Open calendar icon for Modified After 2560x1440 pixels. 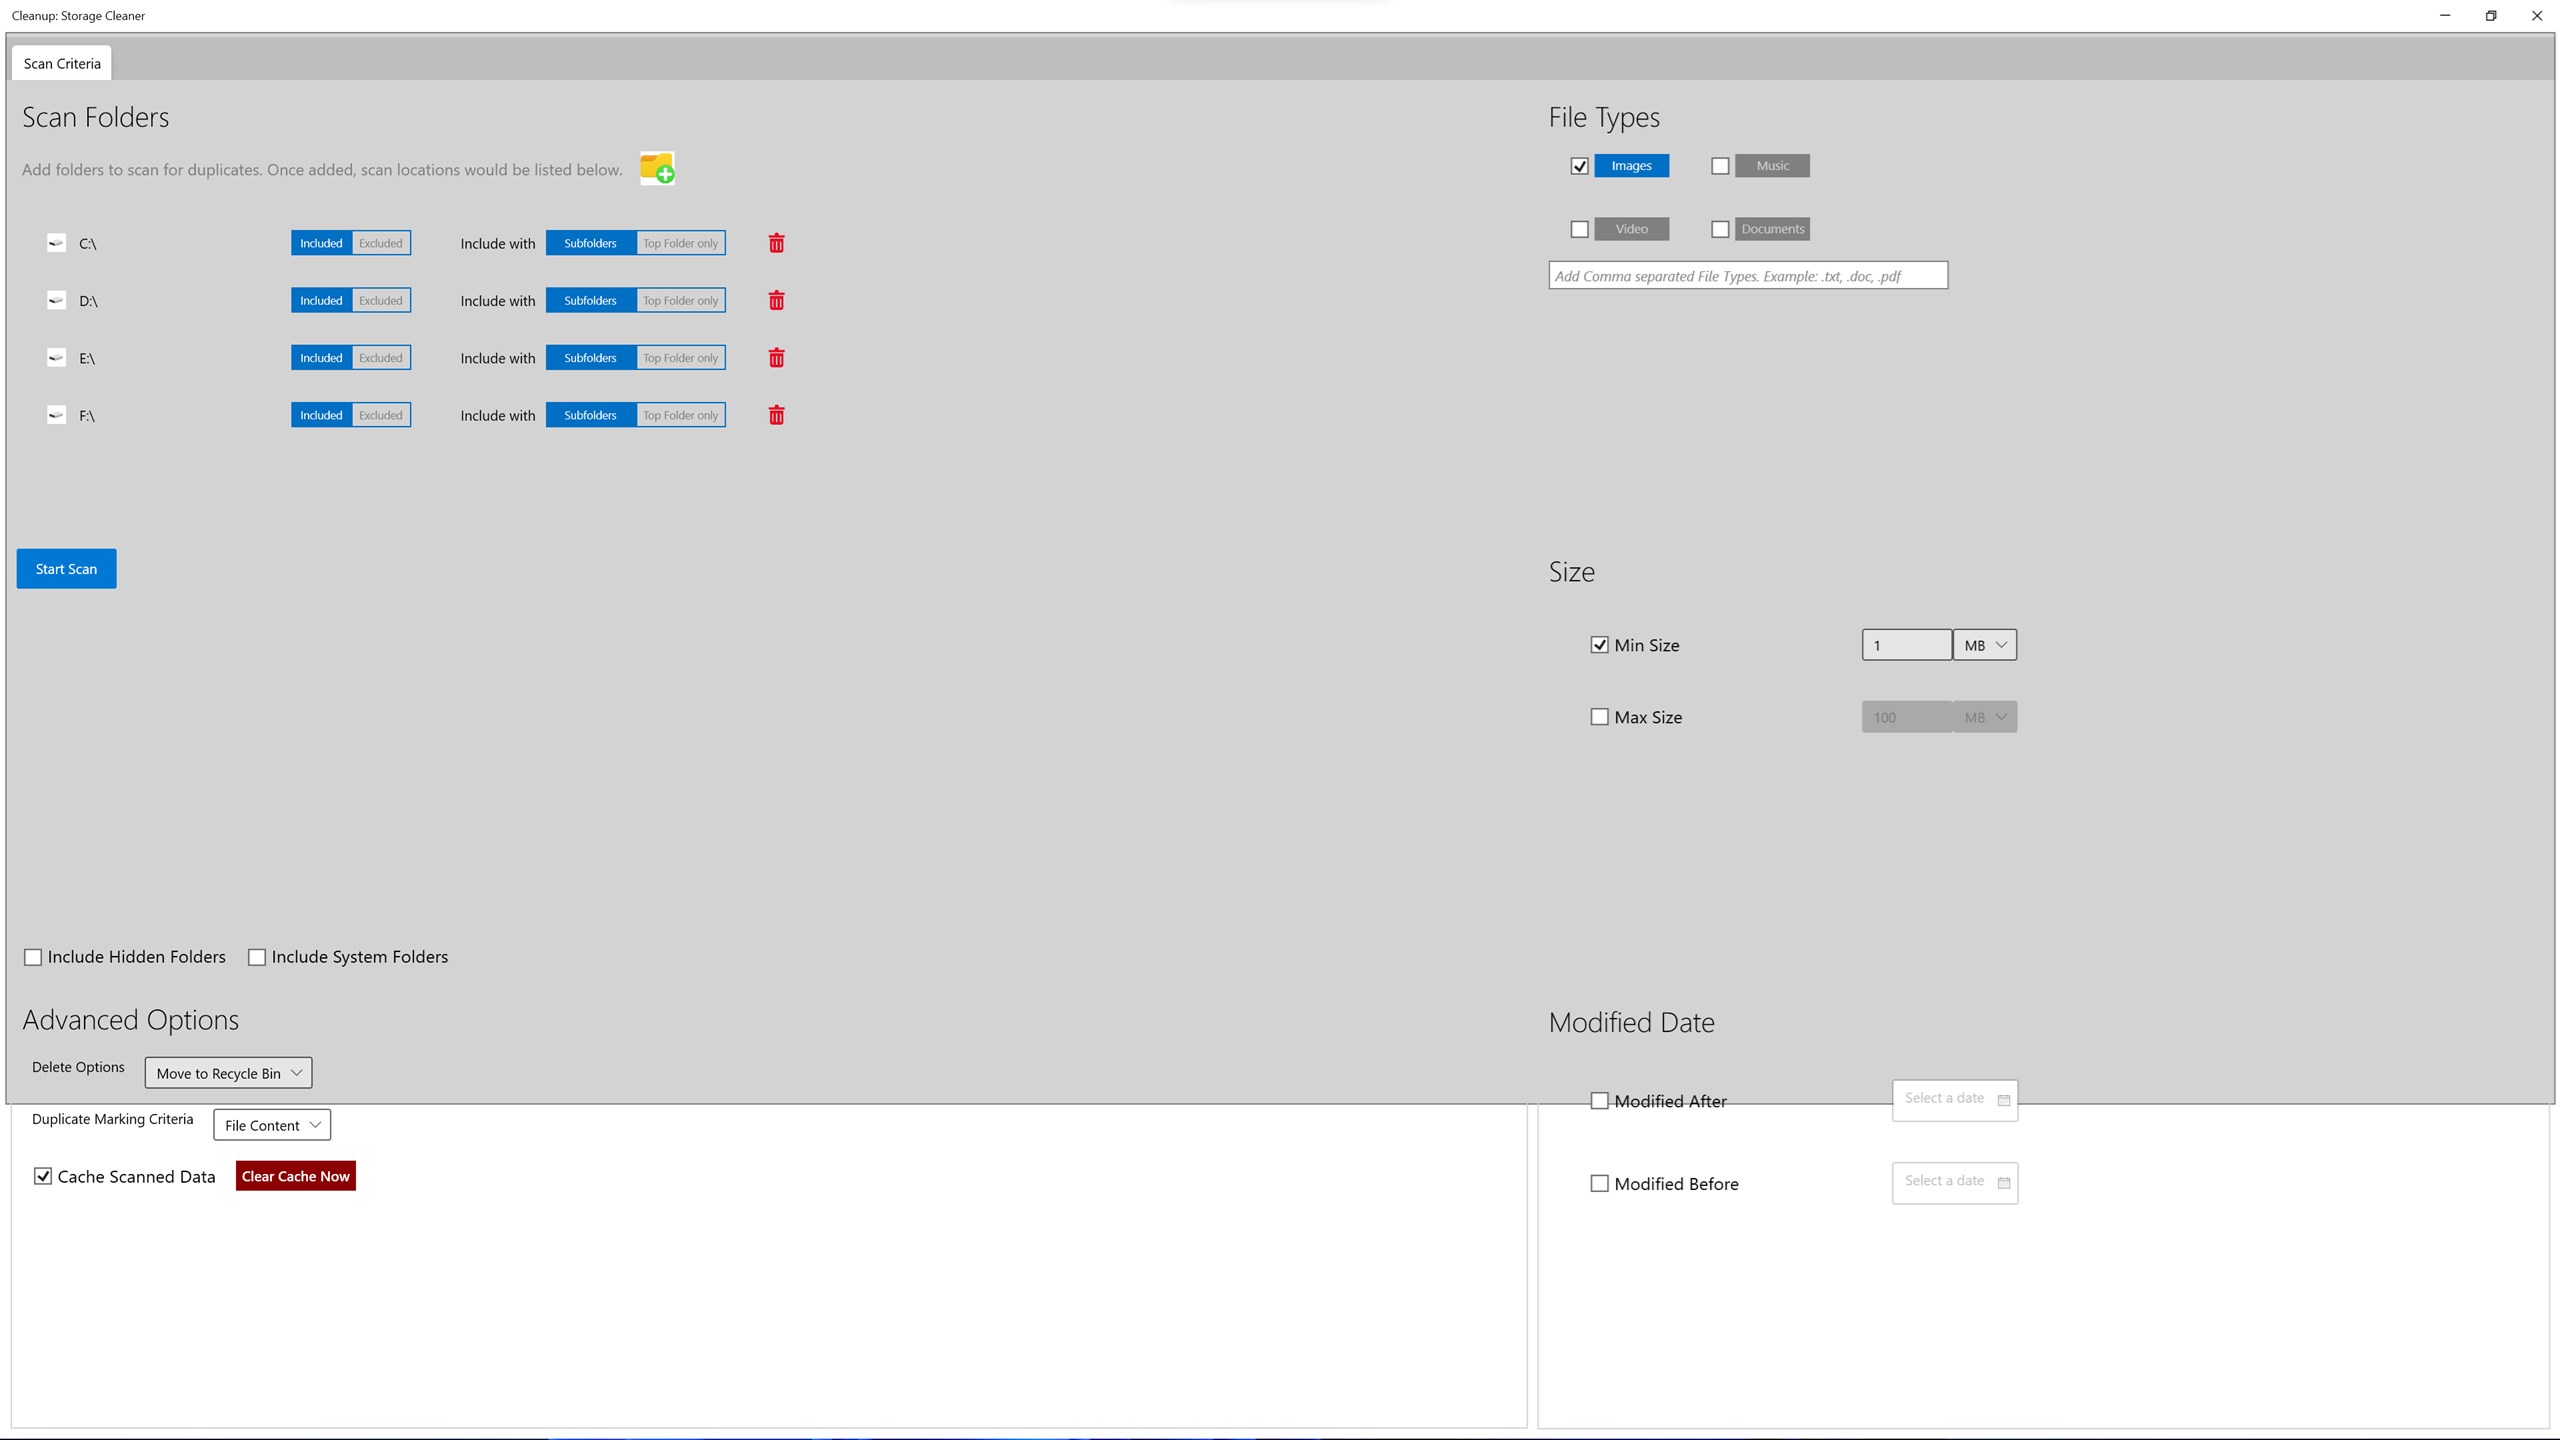pyautogui.click(x=2003, y=1100)
